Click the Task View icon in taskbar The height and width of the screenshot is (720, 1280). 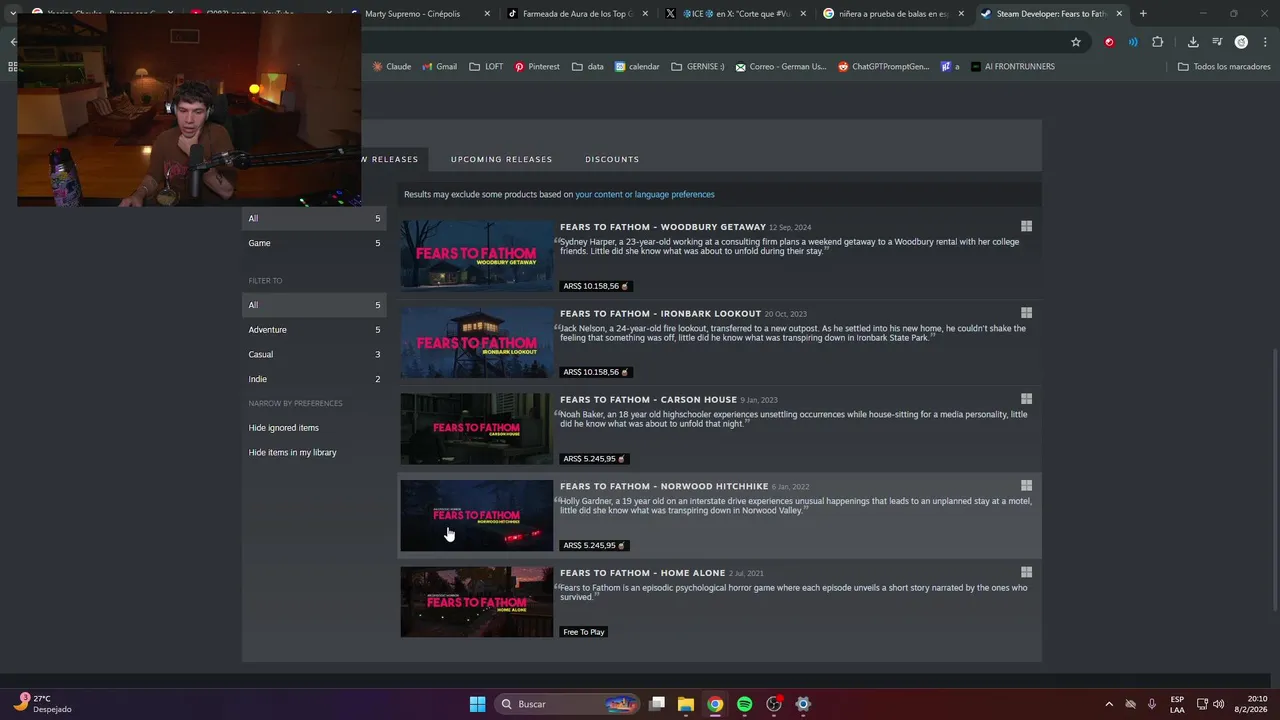tap(657, 704)
